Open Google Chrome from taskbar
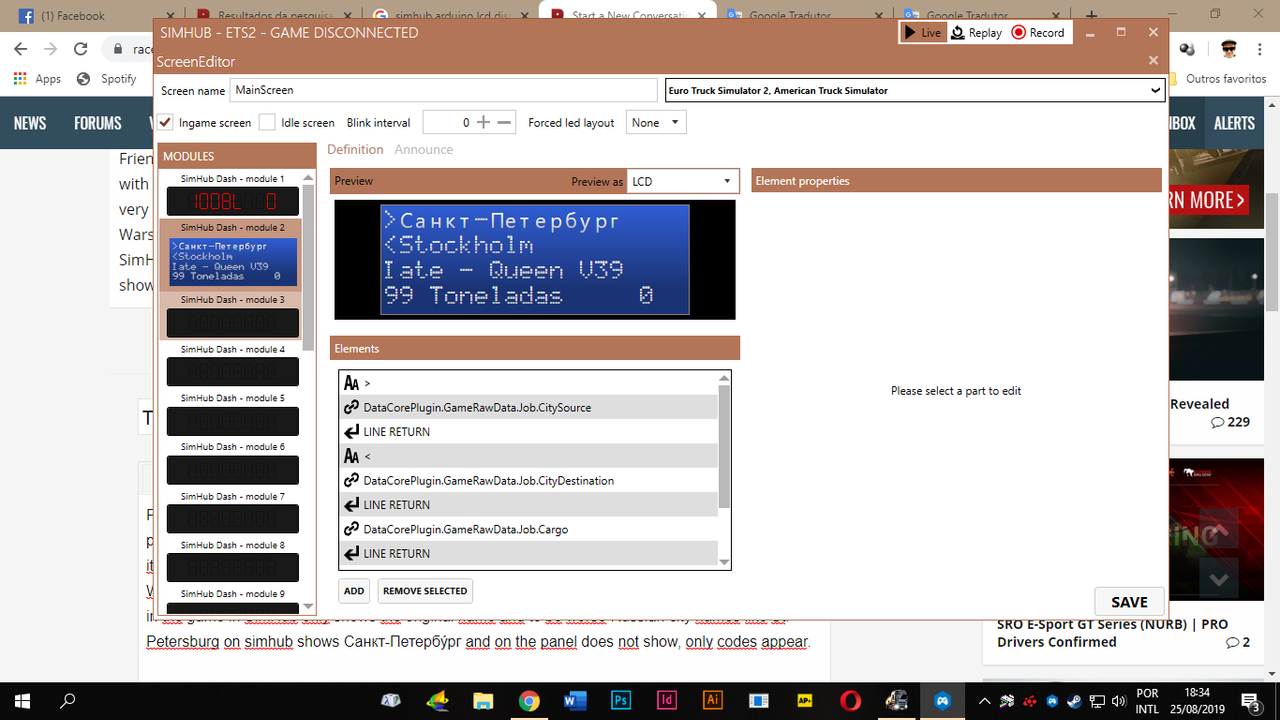 point(529,700)
